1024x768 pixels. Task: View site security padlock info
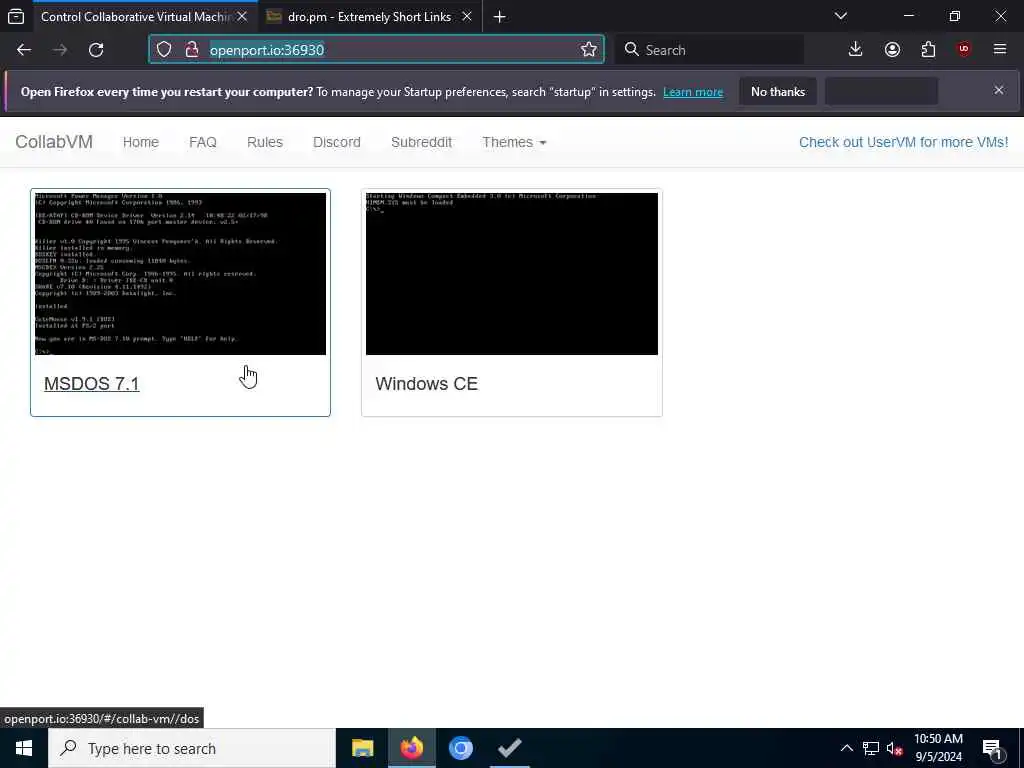(x=191, y=50)
